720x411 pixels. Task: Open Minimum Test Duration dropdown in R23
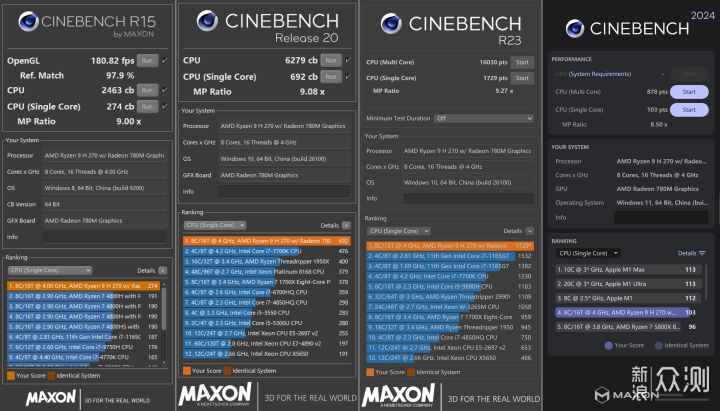tap(484, 118)
